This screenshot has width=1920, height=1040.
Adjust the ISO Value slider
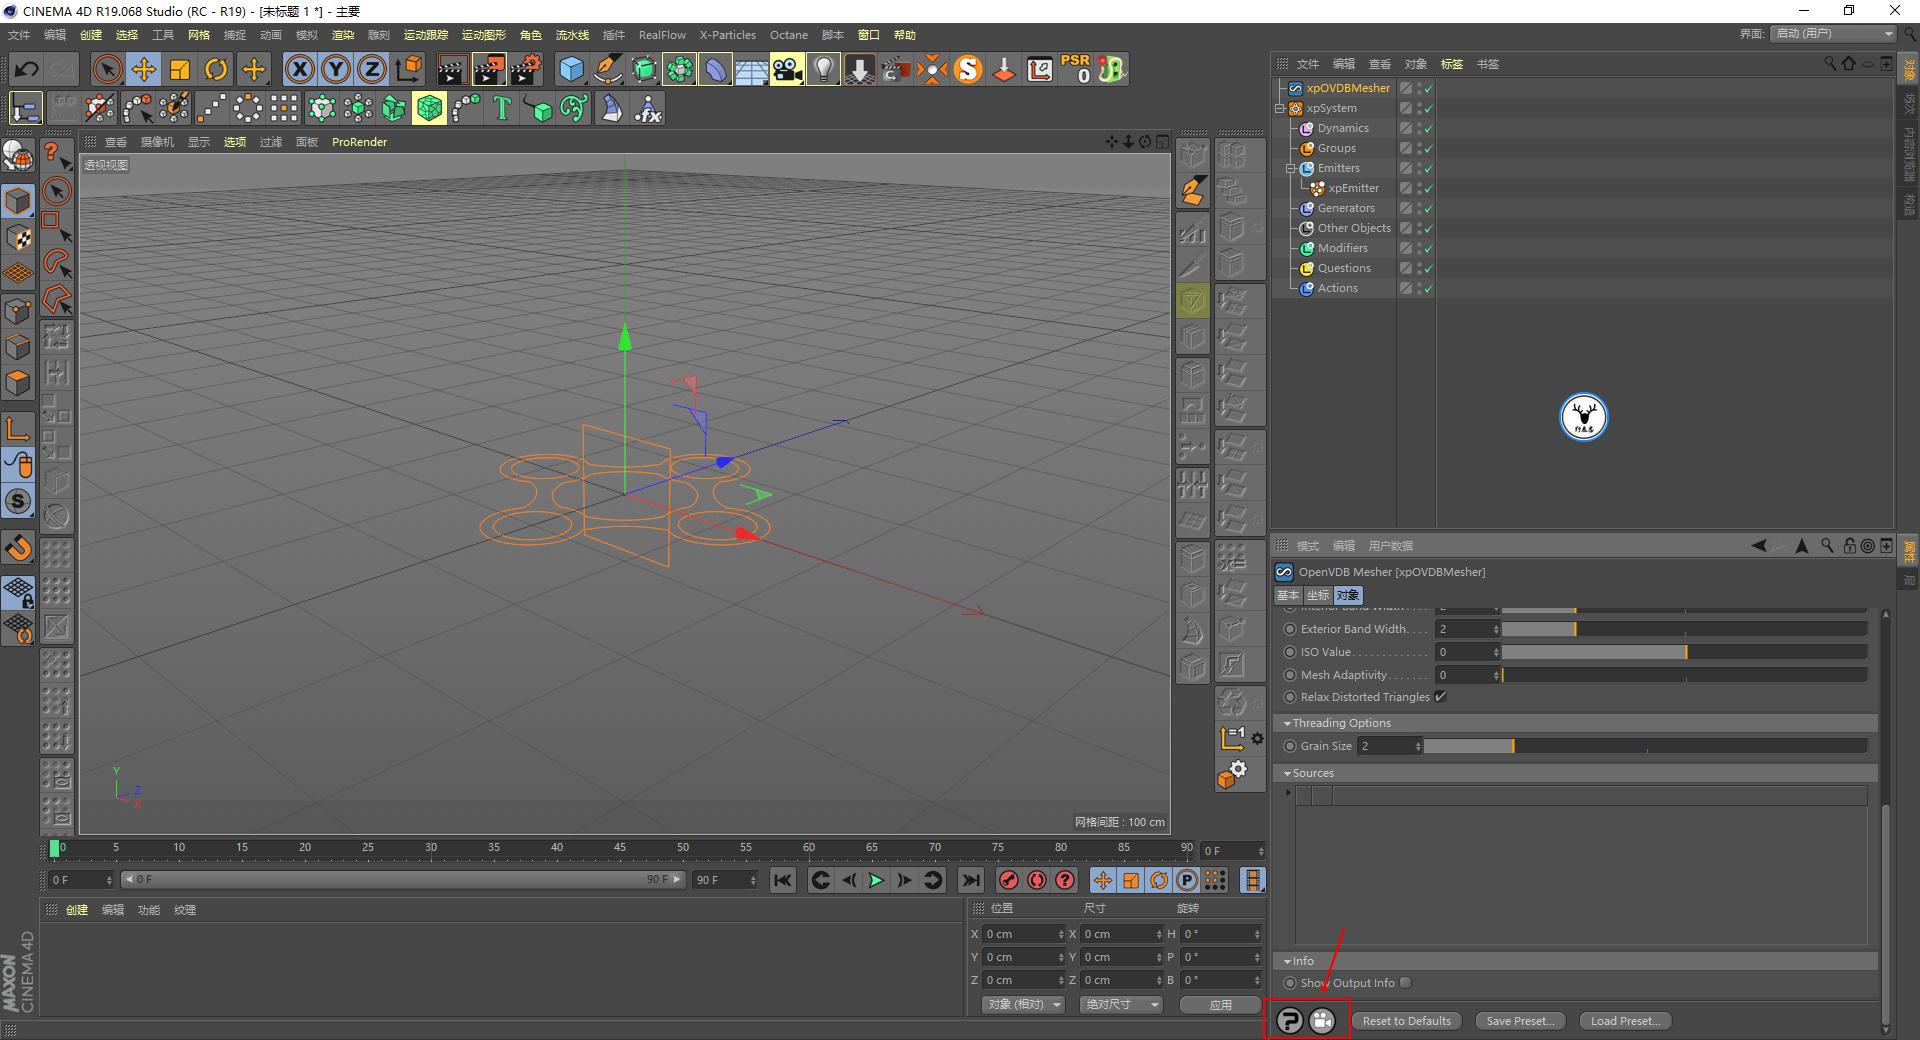click(x=1685, y=652)
